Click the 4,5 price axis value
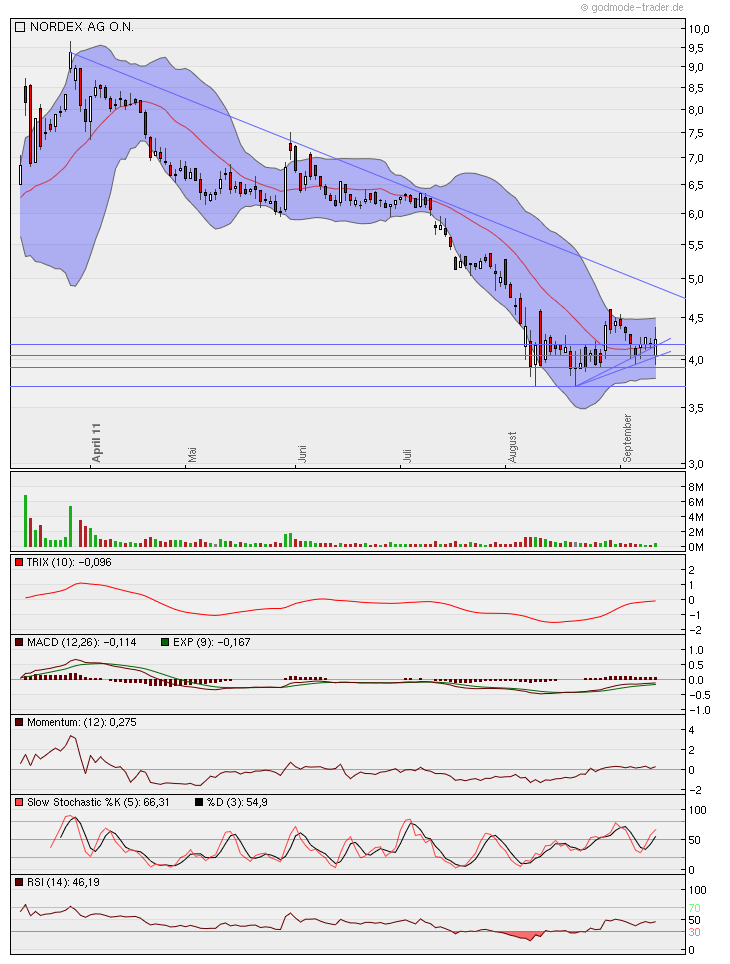Viewport: 730px width, 964px height. (696, 318)
